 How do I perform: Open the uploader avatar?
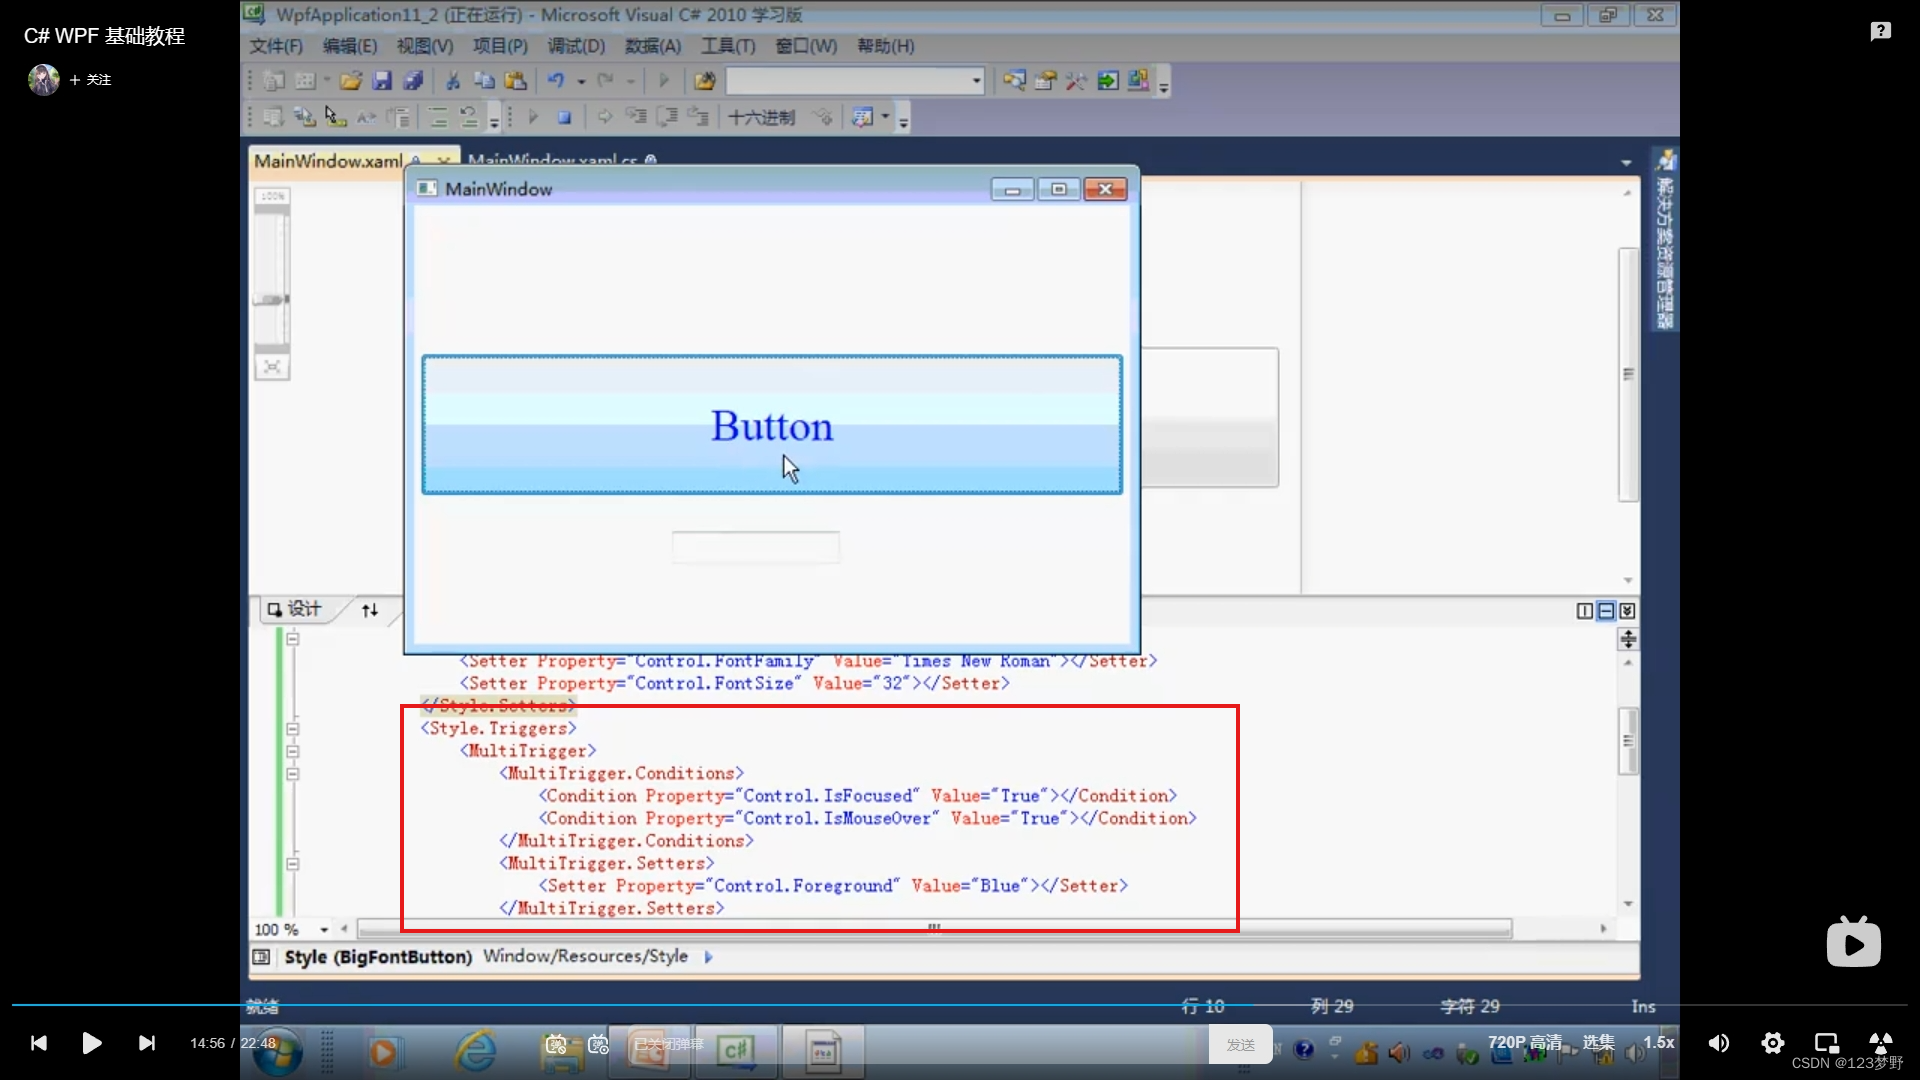[43, 80]
